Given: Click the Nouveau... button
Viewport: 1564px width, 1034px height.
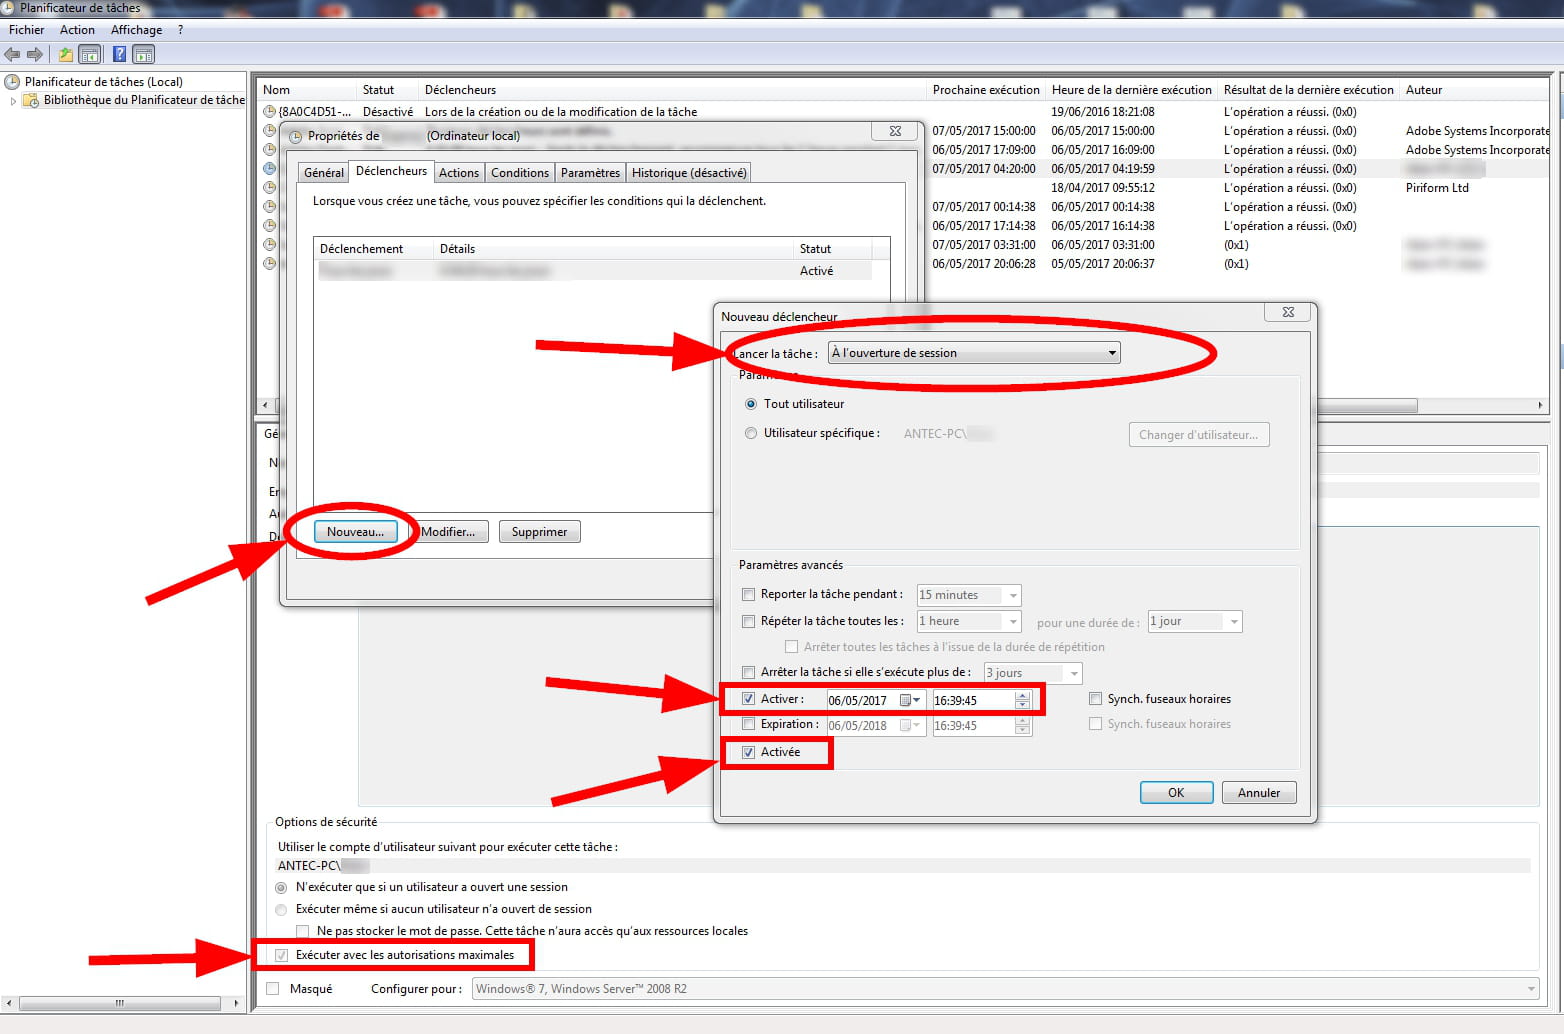Looking at the screenshot, I should (355, 532).
